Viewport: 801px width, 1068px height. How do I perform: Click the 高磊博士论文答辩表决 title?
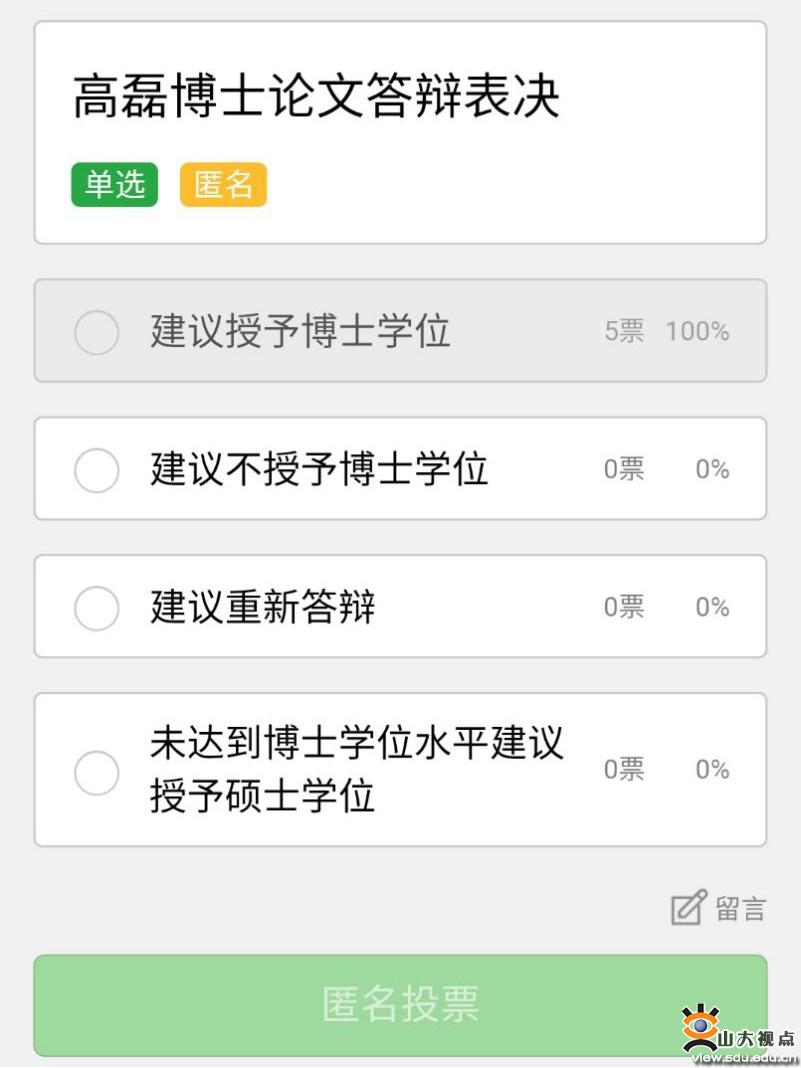(x=316, y=96)
